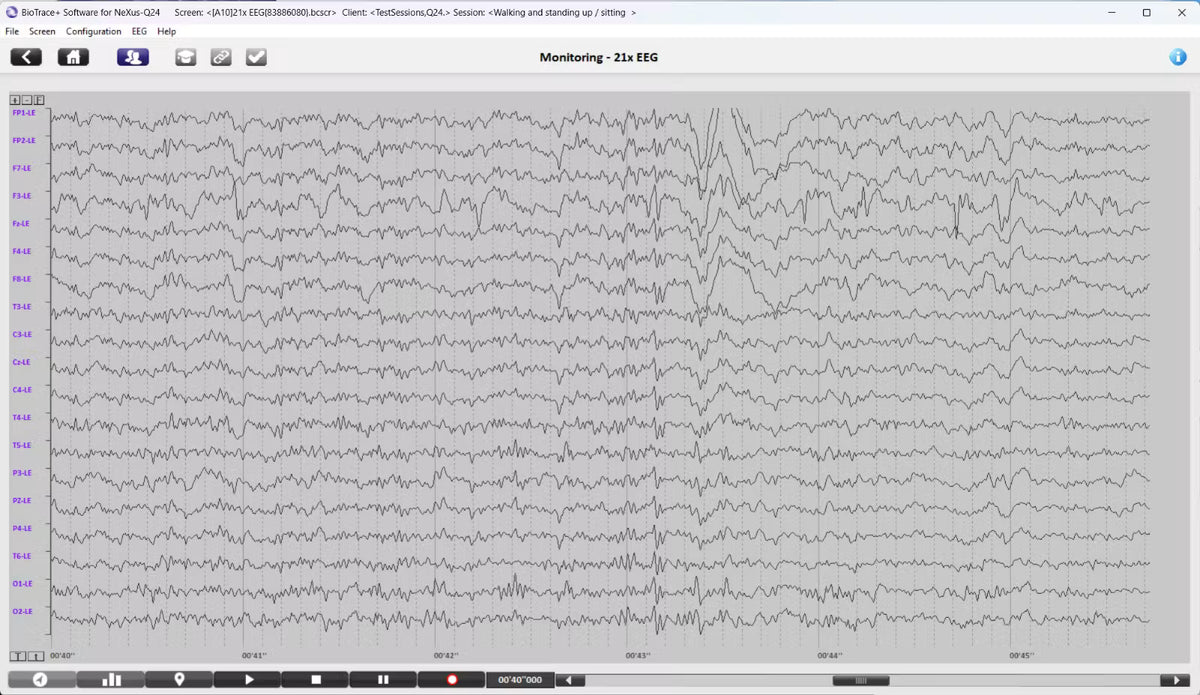The width and height of the screenshot is (1200, 695).
Task: Open the blue info icon
Action: coord(1178,57)
